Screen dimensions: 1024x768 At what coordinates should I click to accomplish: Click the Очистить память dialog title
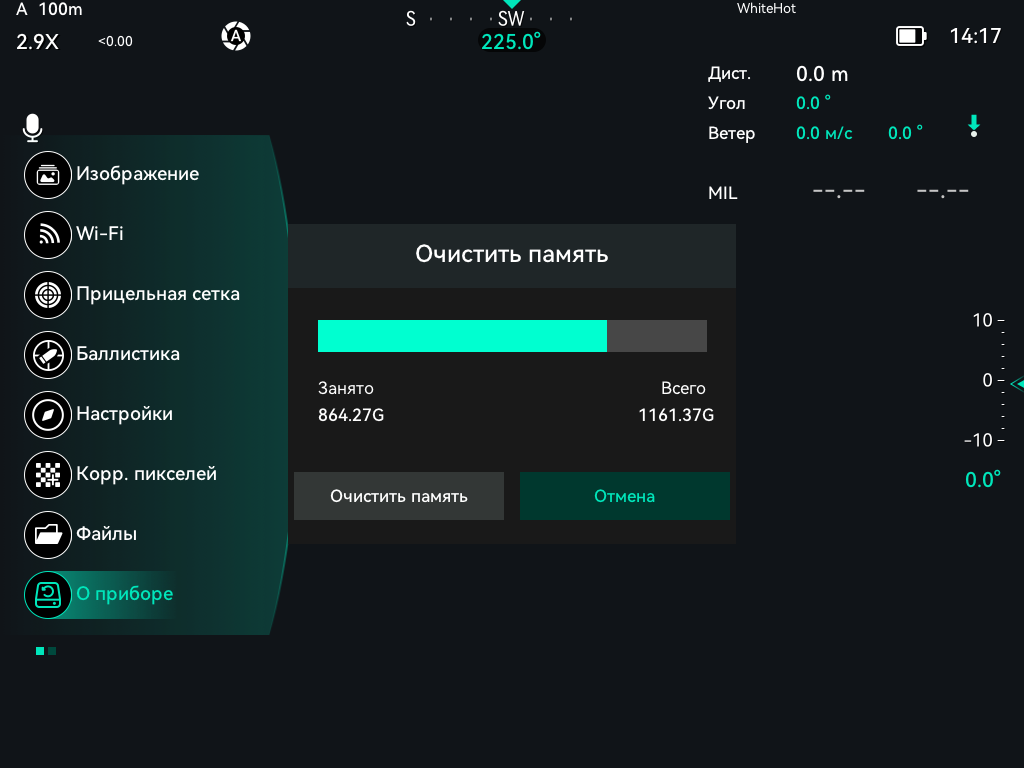[512, 254]
